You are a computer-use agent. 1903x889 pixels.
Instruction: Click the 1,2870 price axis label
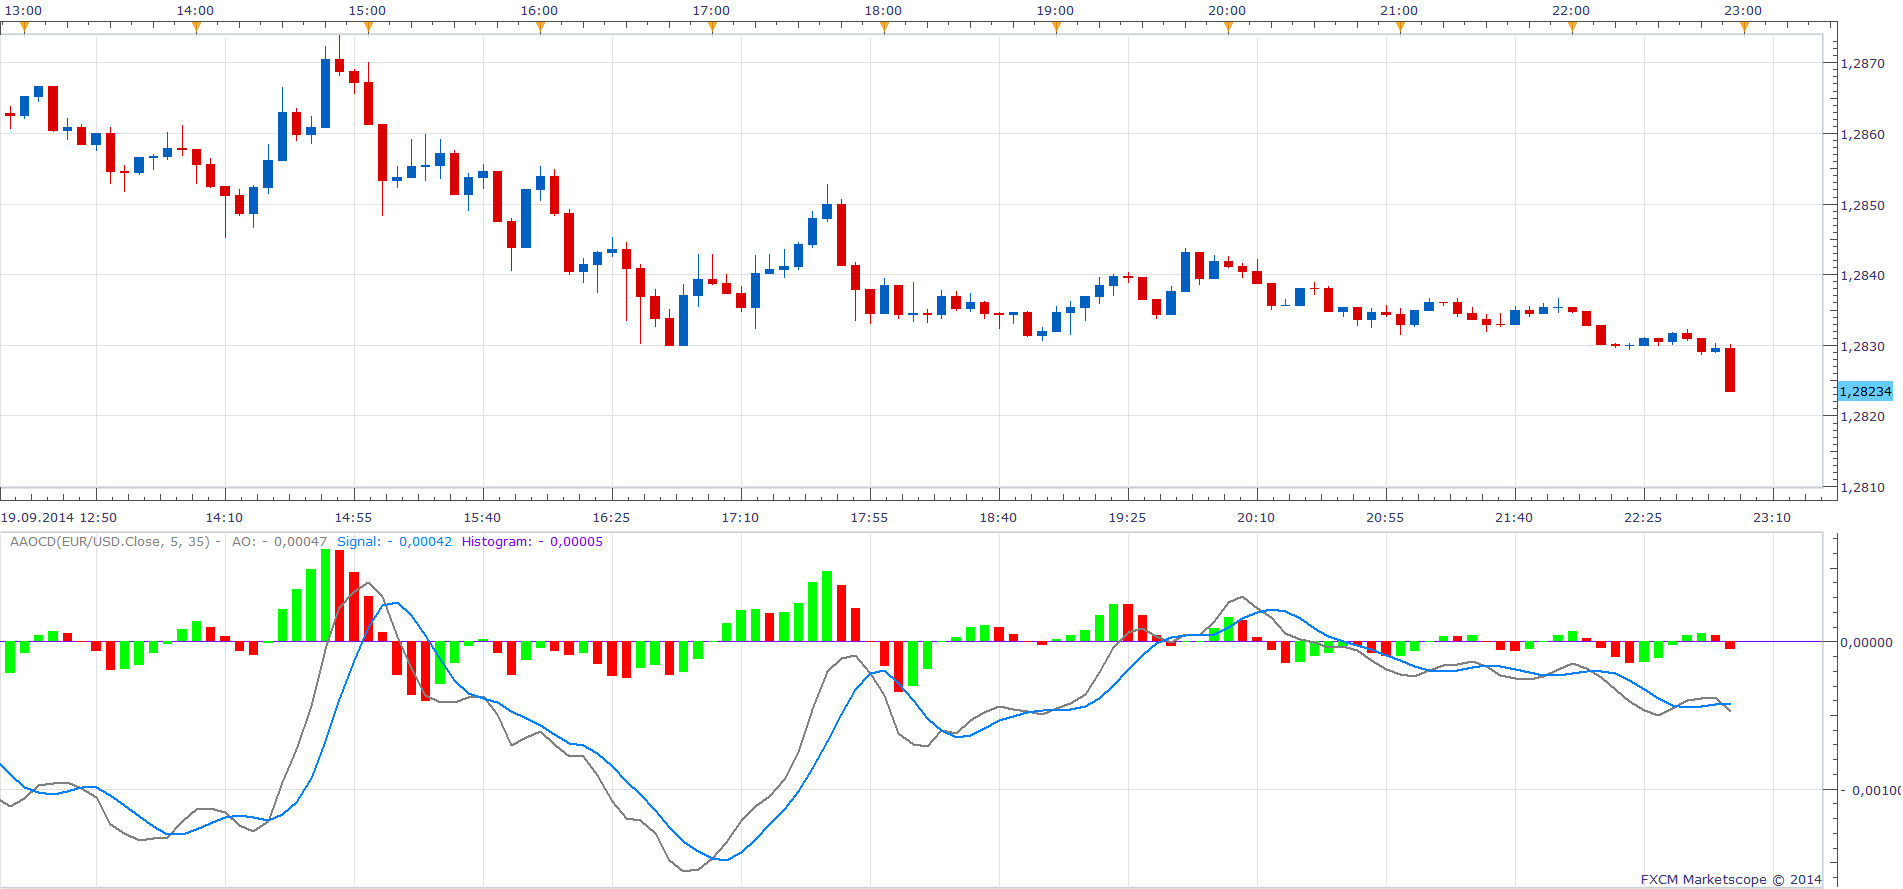tap(1863, 64)
